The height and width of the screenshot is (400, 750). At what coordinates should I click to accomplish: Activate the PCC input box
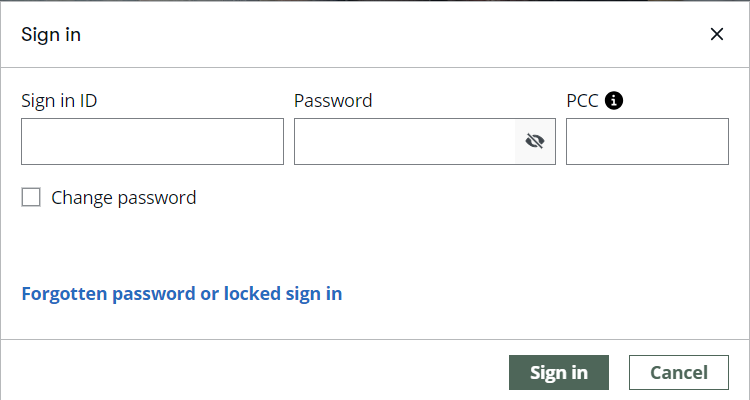point(647,141)
